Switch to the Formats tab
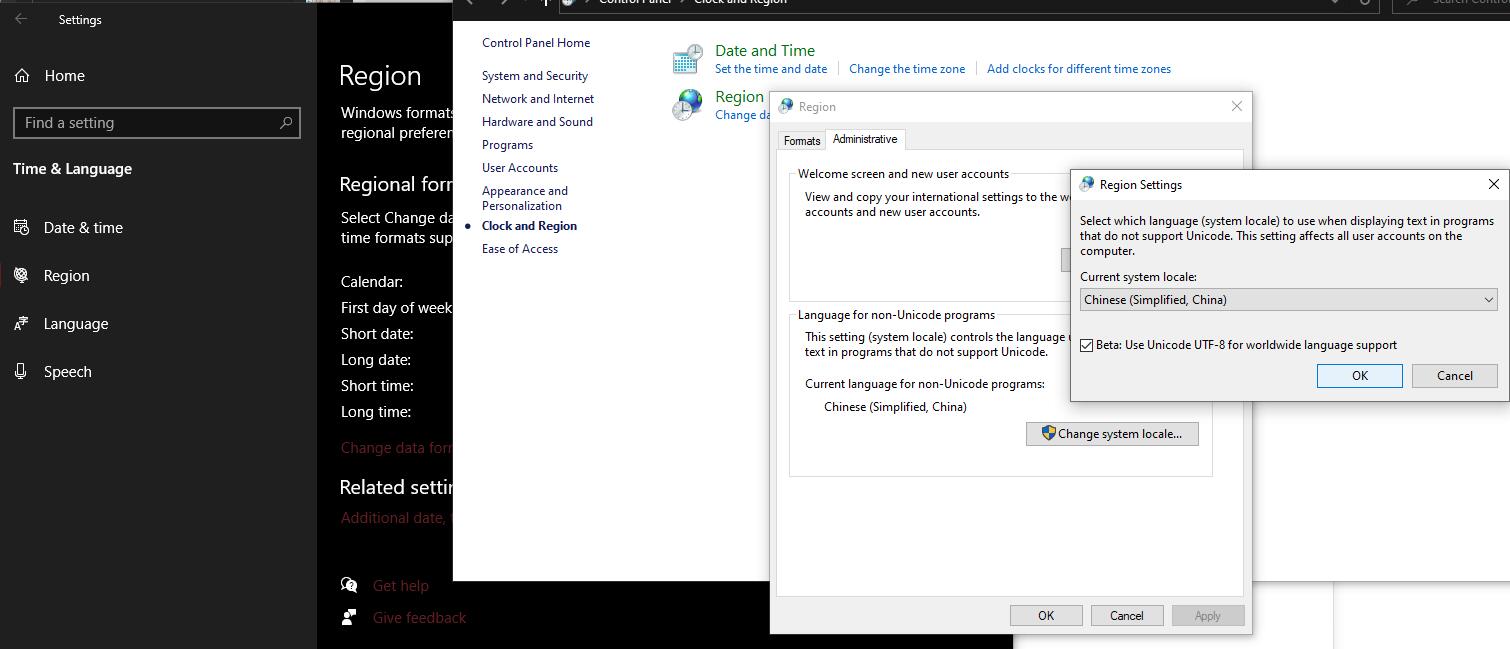The height and width of the screenshot is (649, 1510). click(802, 141)
